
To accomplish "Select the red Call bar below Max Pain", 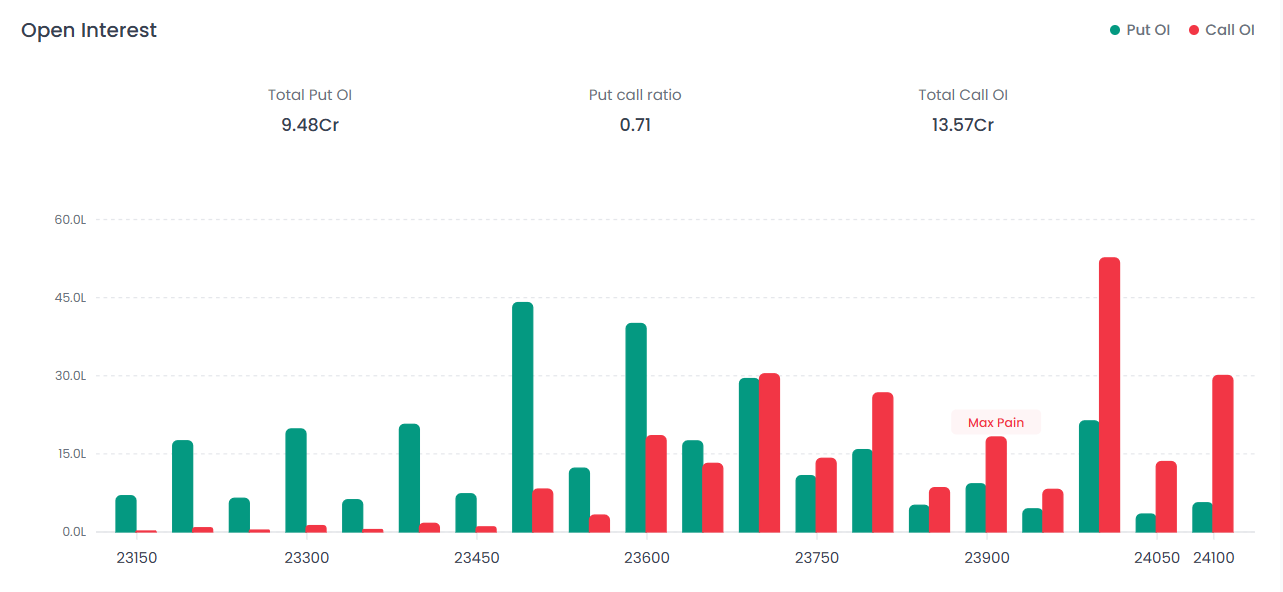I will [x=996, y=484].
